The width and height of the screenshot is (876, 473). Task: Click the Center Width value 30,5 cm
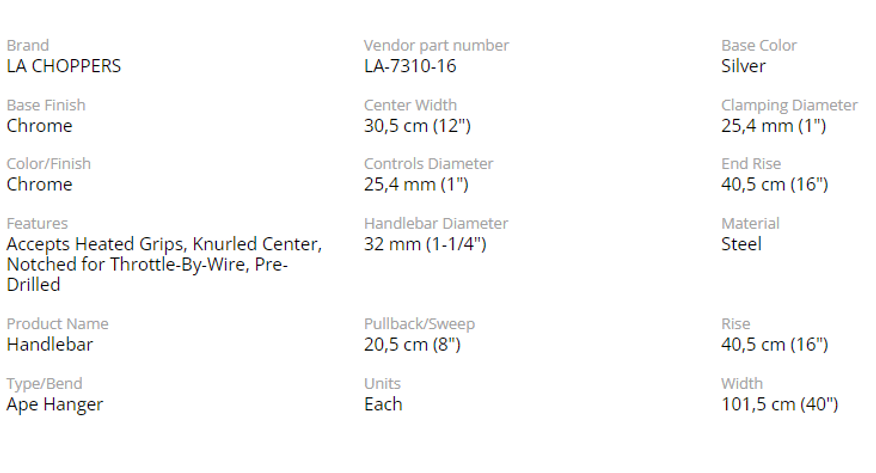417,126
